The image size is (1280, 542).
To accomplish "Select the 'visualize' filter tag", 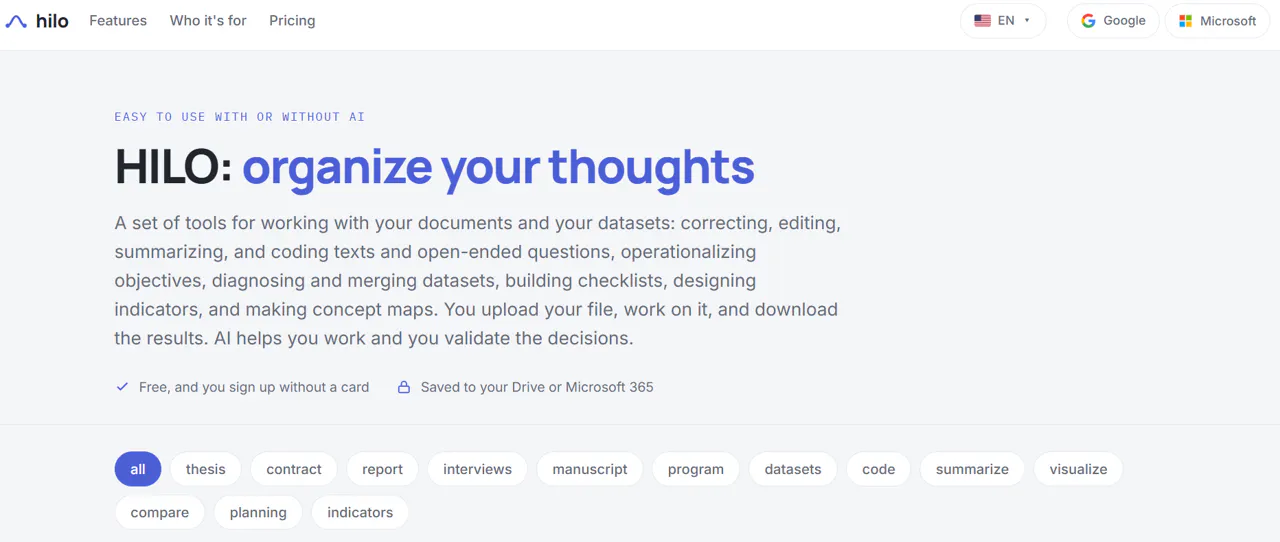I will (1078, 469).
